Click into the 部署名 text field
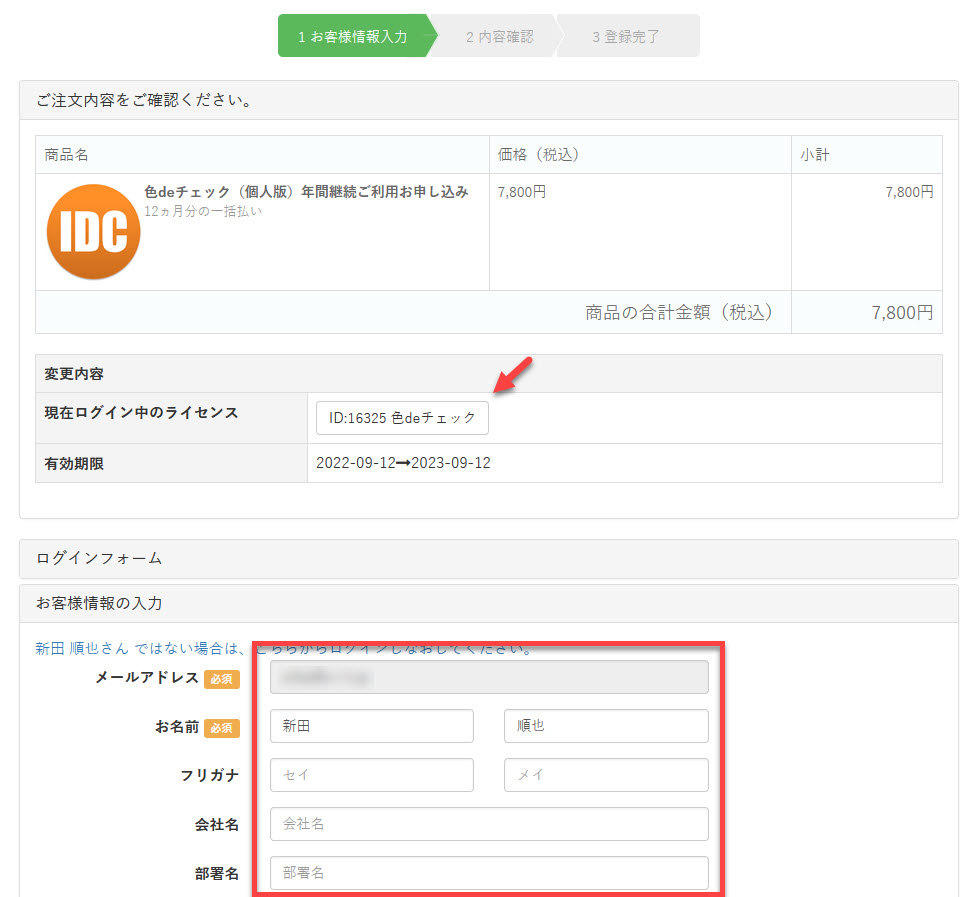 pos(489,873)
